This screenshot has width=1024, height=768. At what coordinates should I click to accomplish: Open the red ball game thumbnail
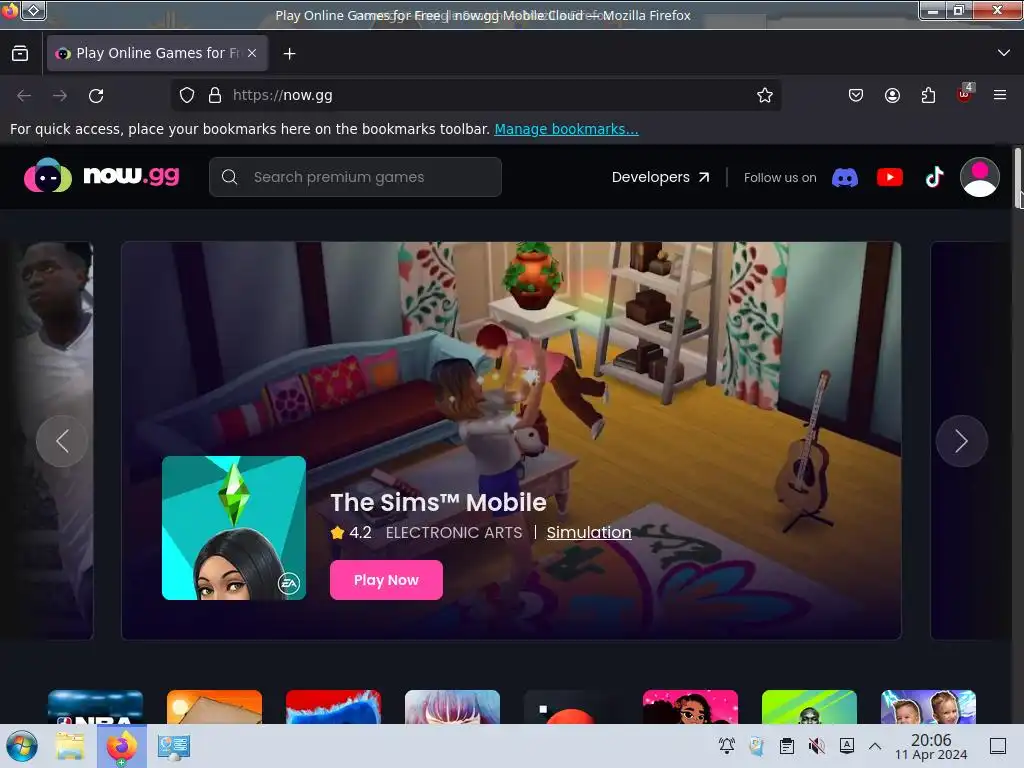571,707
